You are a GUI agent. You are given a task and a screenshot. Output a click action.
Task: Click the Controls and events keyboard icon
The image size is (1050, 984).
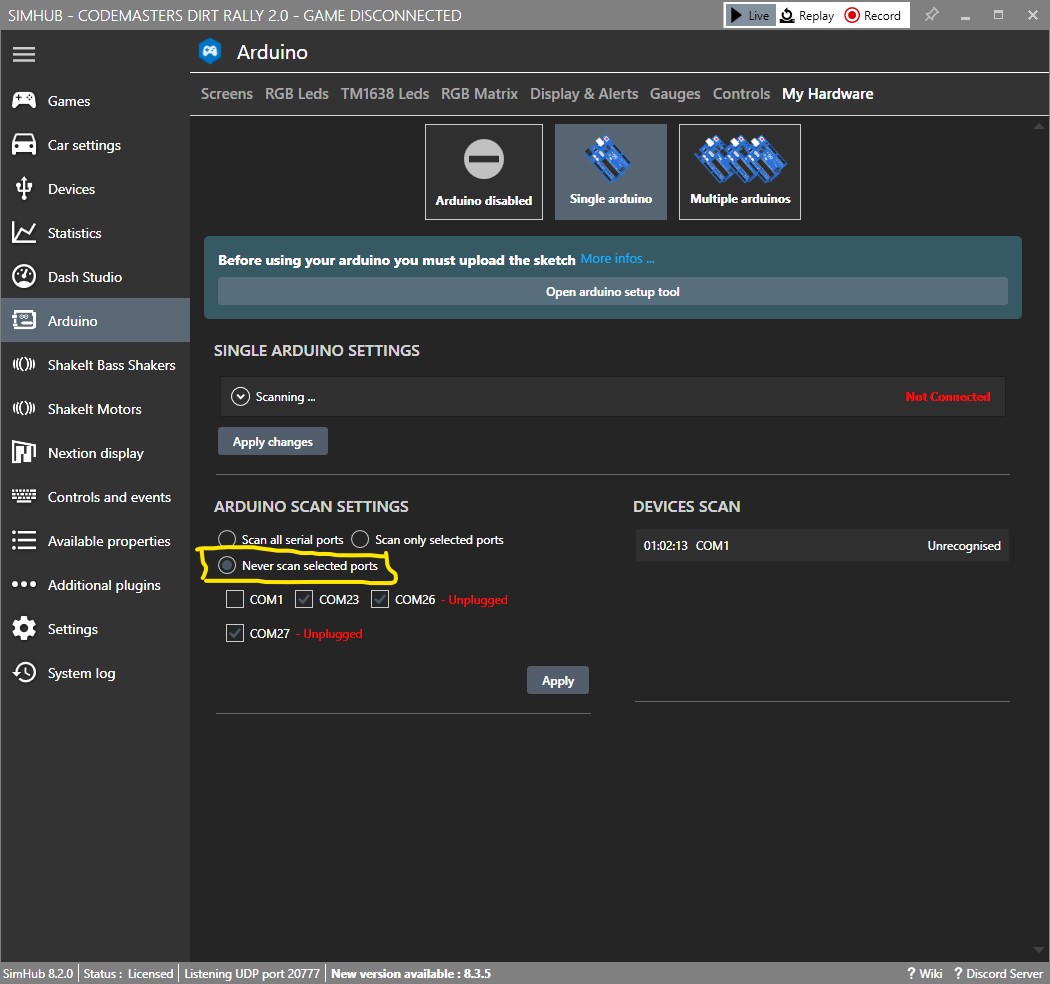point(24,496)
